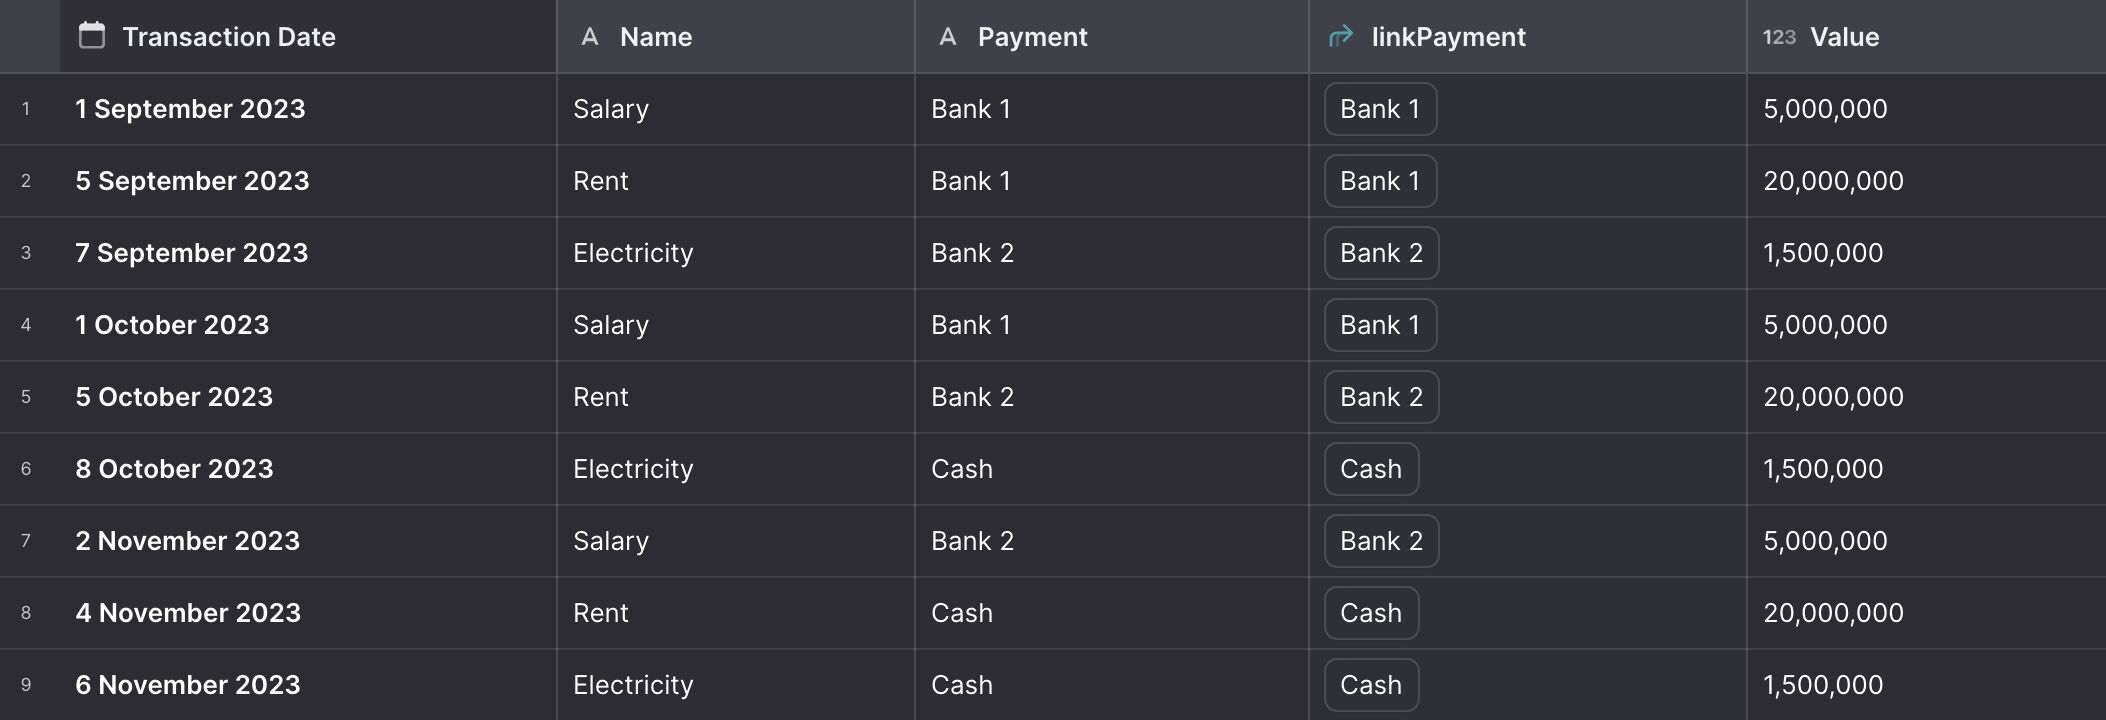Screen dimensions: 2106x720
Task: Click the Electricity name cell in row 3
Action: [735, 253]
